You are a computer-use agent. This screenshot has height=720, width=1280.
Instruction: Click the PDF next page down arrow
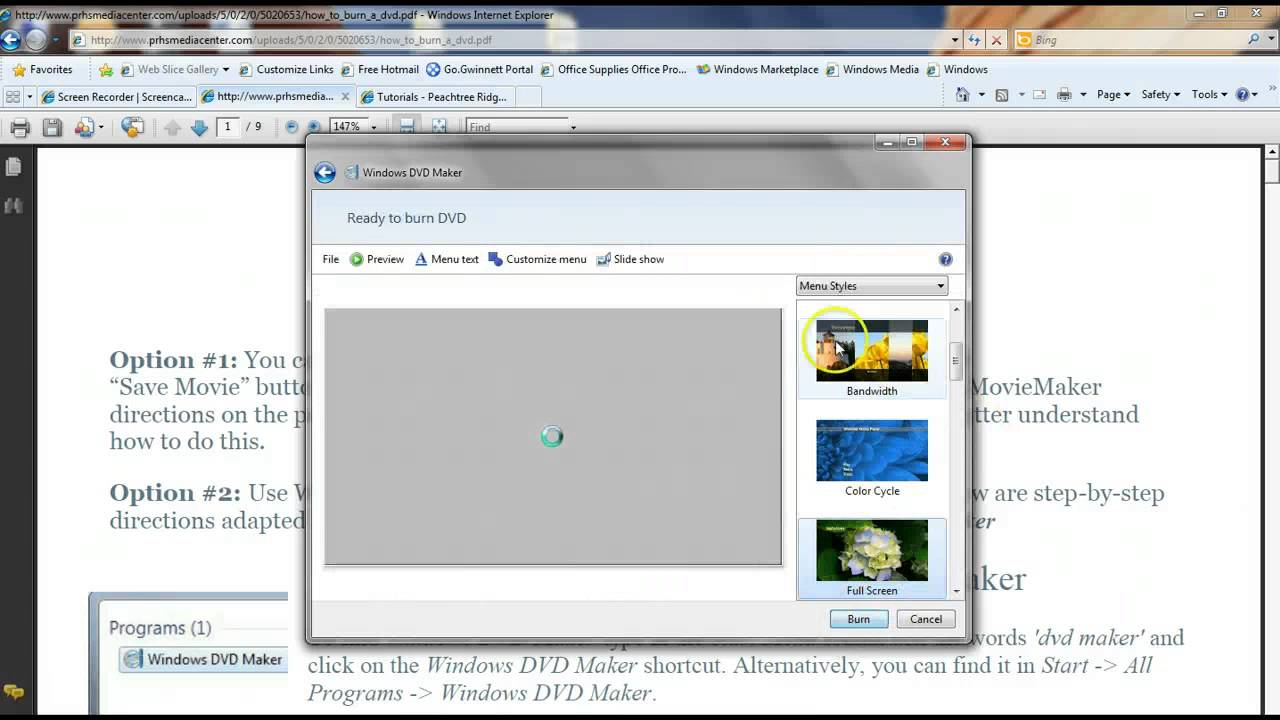pyautogui.click(x=199, y=127)
